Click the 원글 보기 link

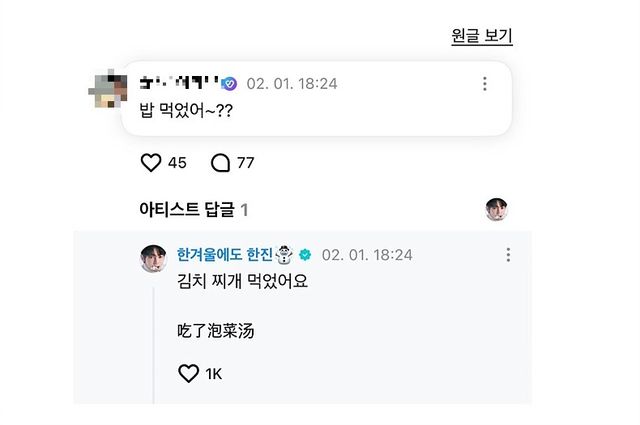click(x=482, y=37)
